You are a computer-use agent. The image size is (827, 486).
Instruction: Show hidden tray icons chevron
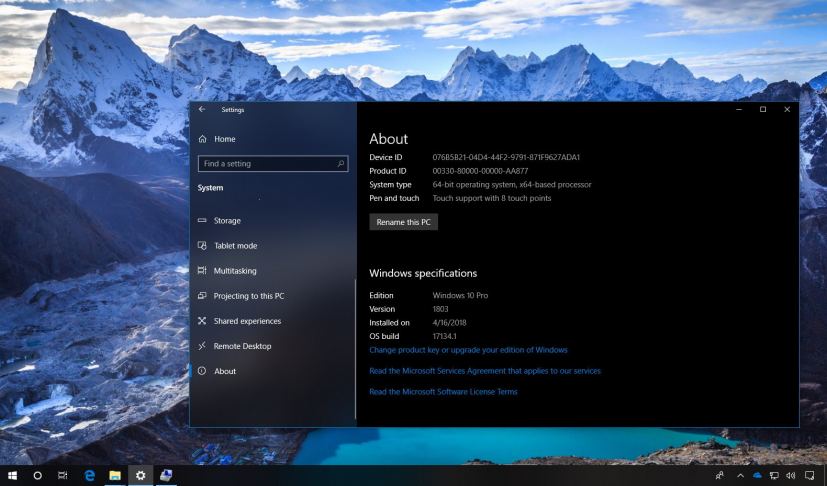[741, 475]
